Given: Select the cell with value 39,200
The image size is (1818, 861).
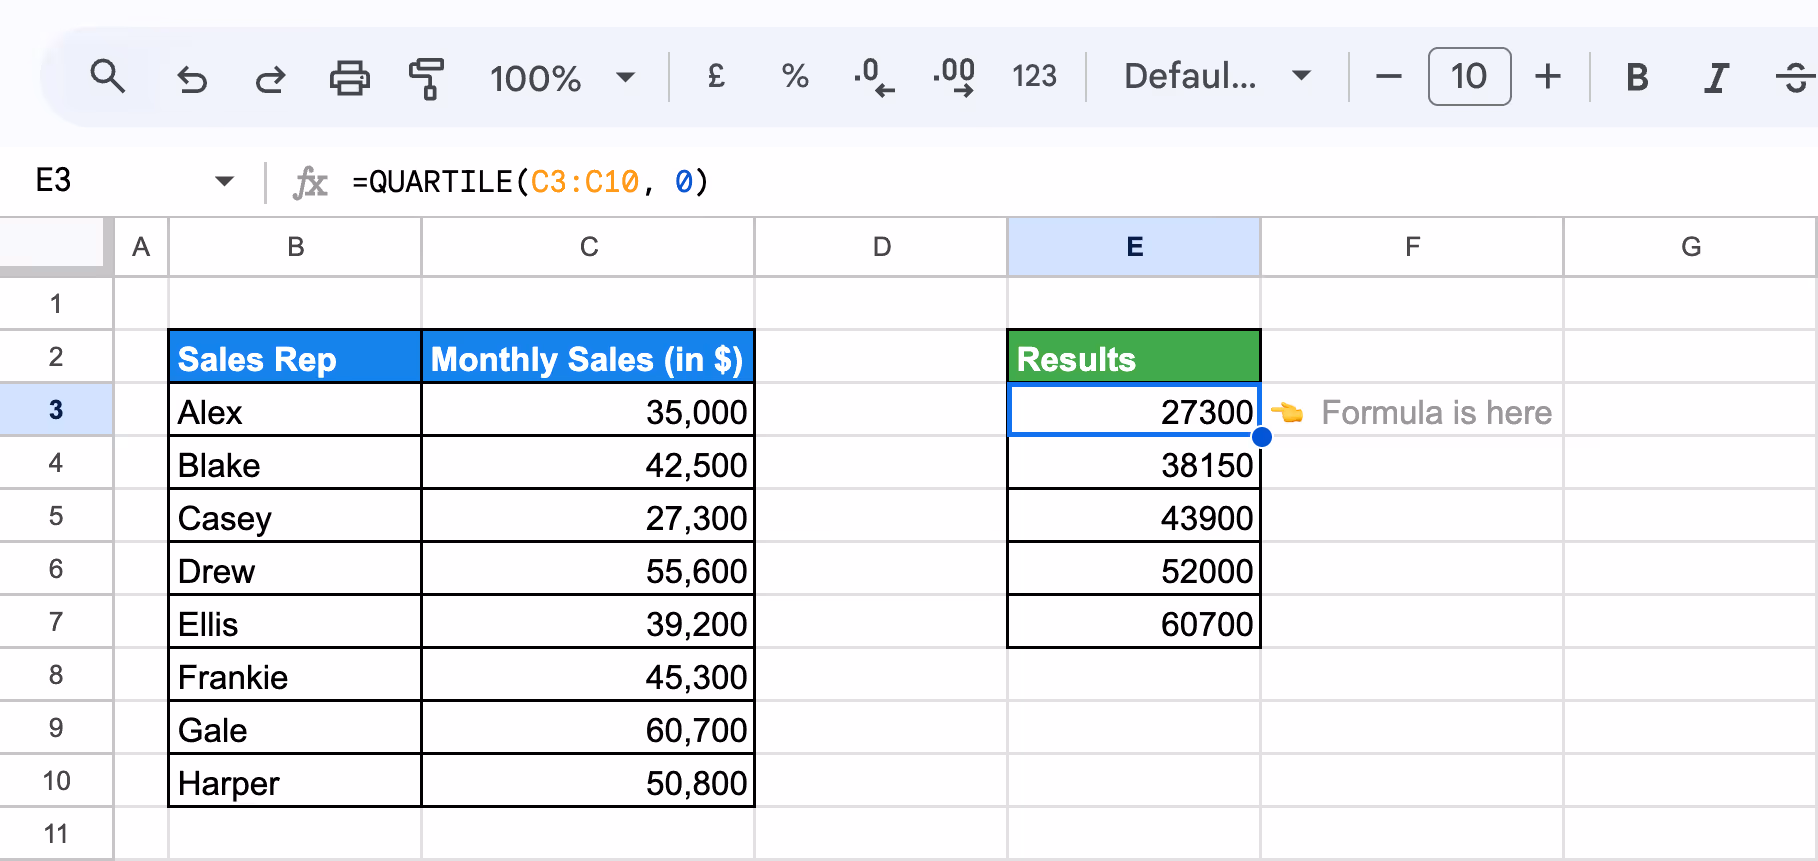Looking at the screenshot, I should tap(588, 622).
